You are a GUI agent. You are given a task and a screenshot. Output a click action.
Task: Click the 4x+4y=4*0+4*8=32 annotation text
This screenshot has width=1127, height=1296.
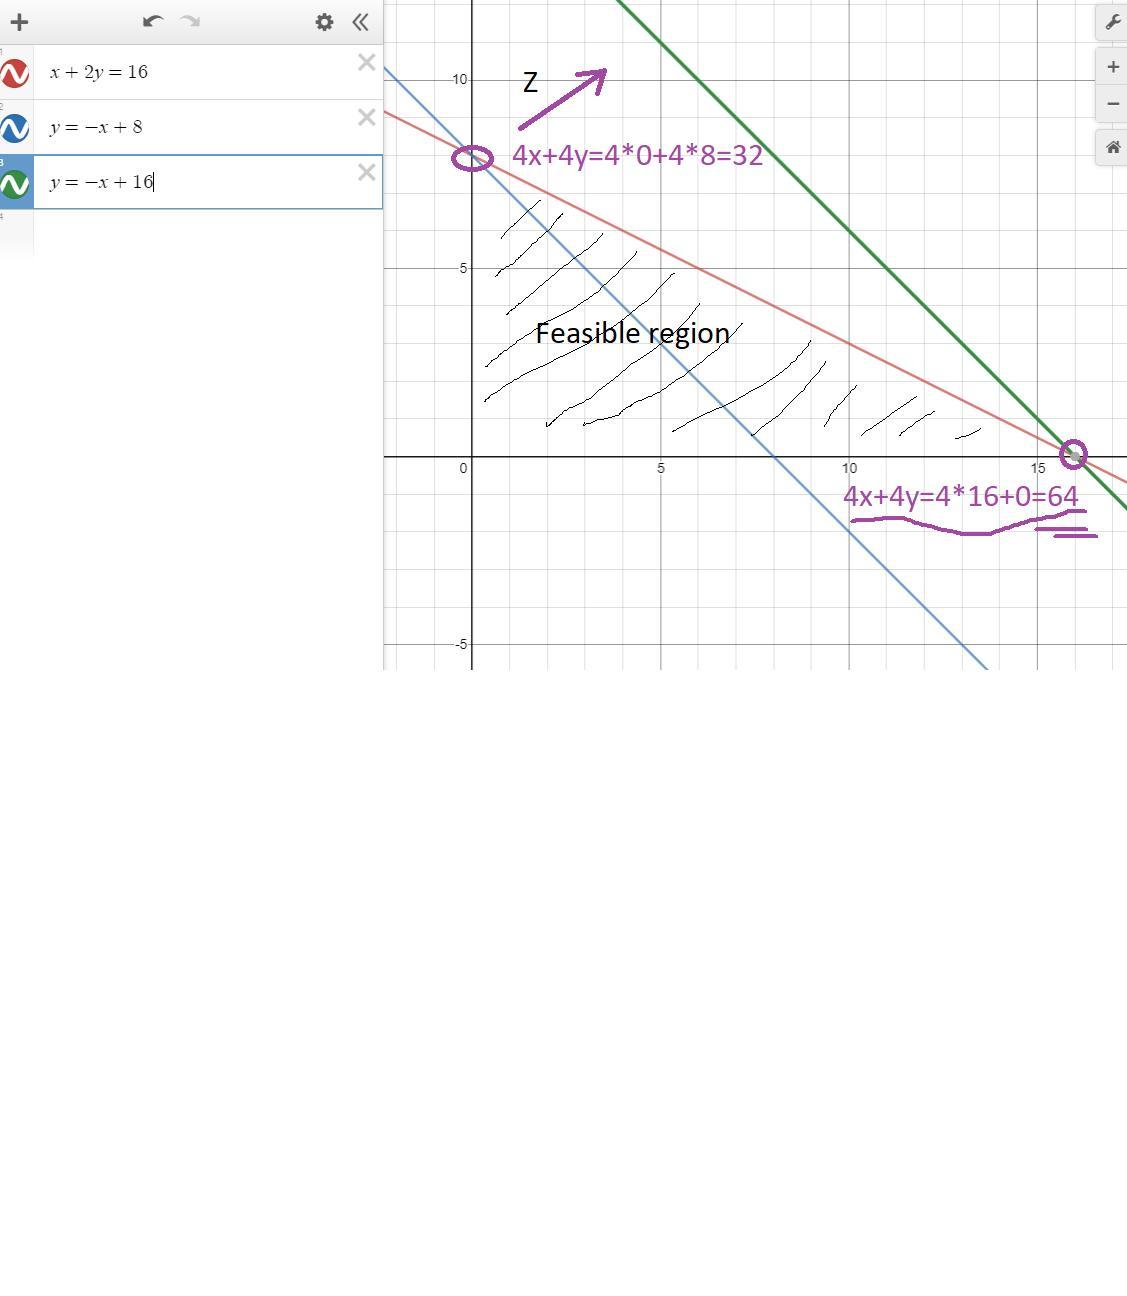(x=637, y=155)
